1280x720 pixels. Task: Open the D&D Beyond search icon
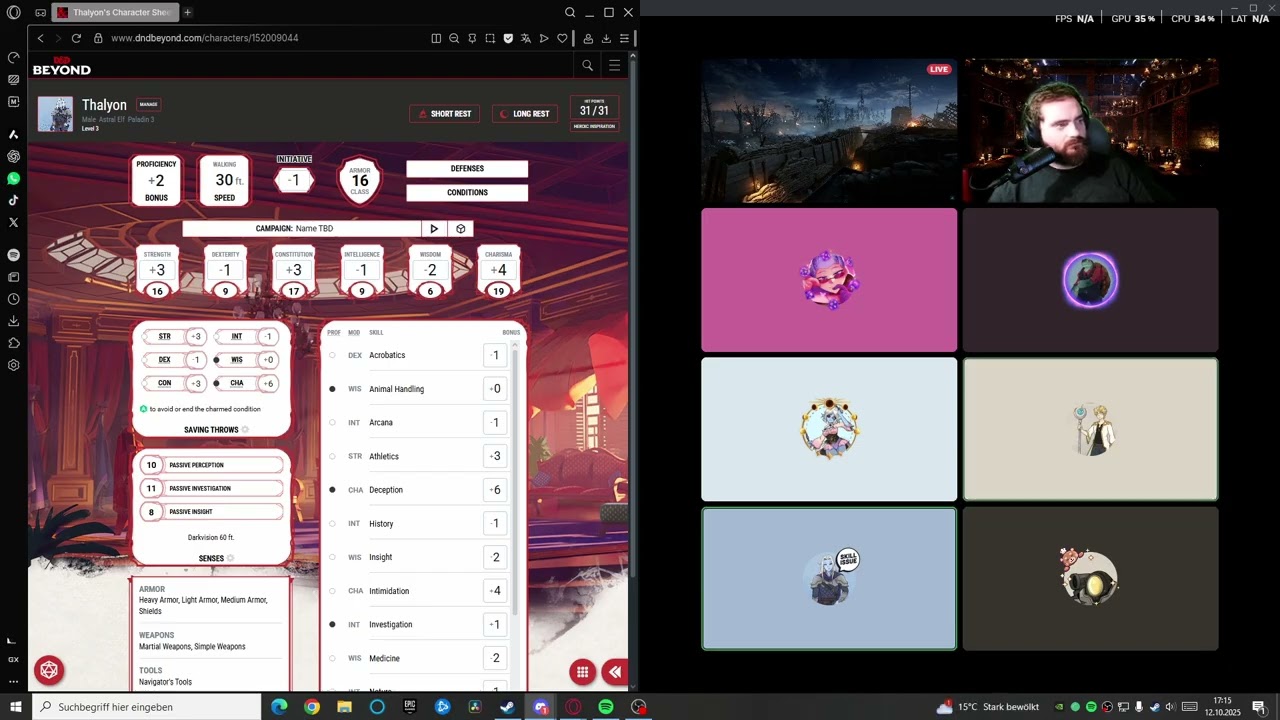tap(588, 66)
